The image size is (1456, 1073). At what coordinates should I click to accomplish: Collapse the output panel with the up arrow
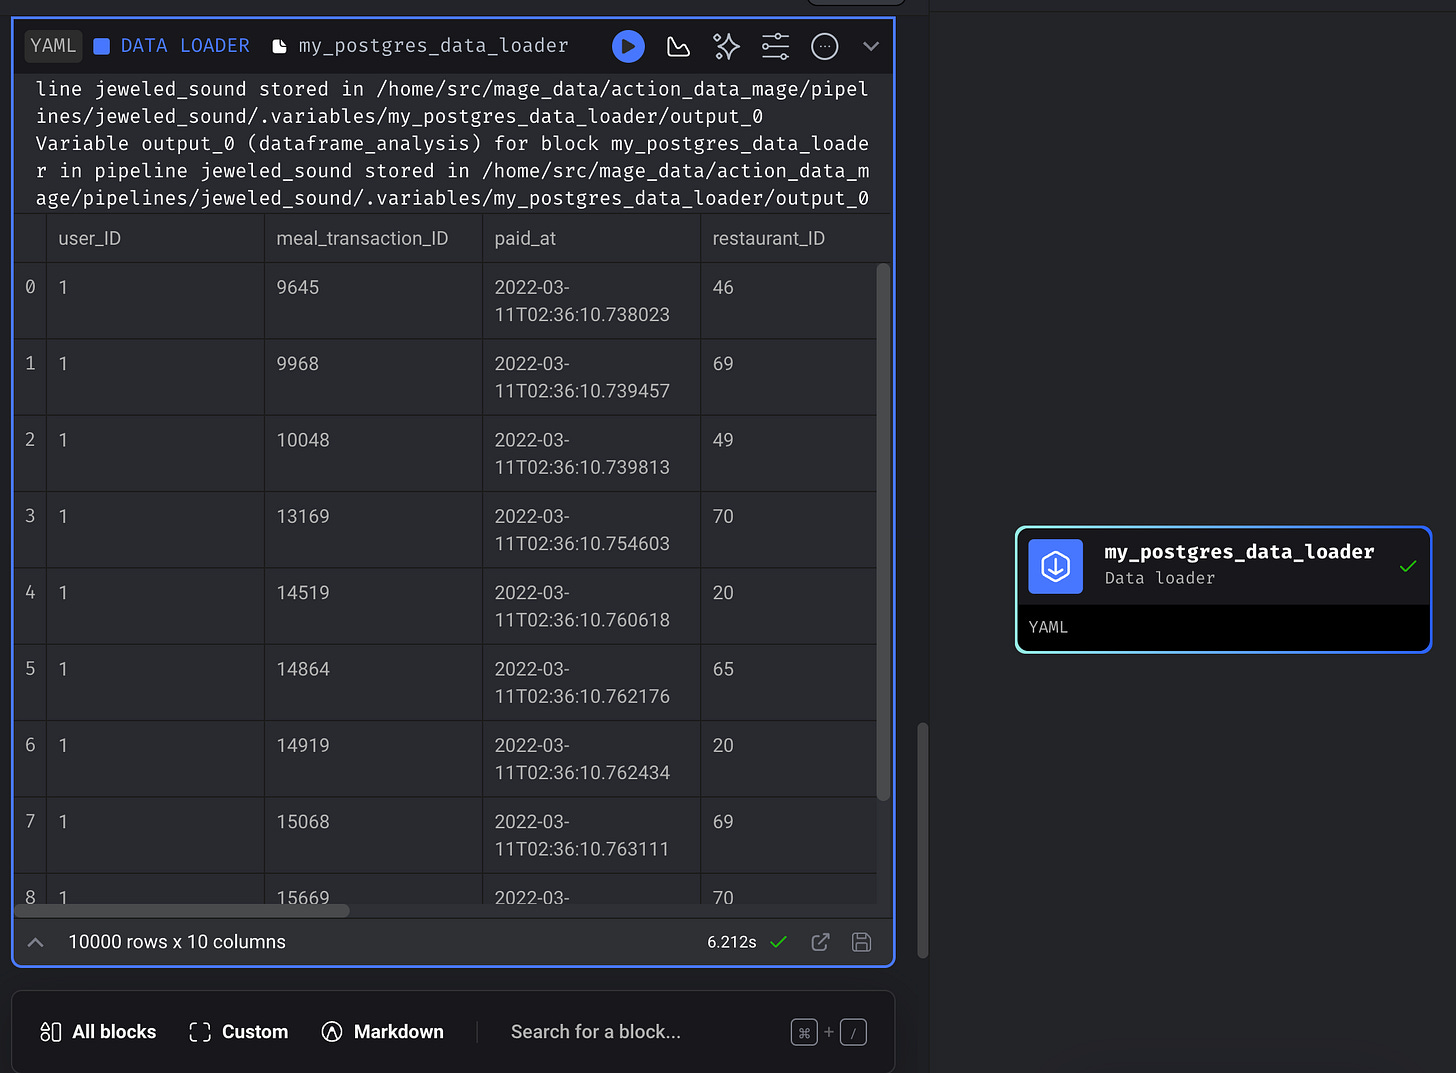[x=35, y=942]
